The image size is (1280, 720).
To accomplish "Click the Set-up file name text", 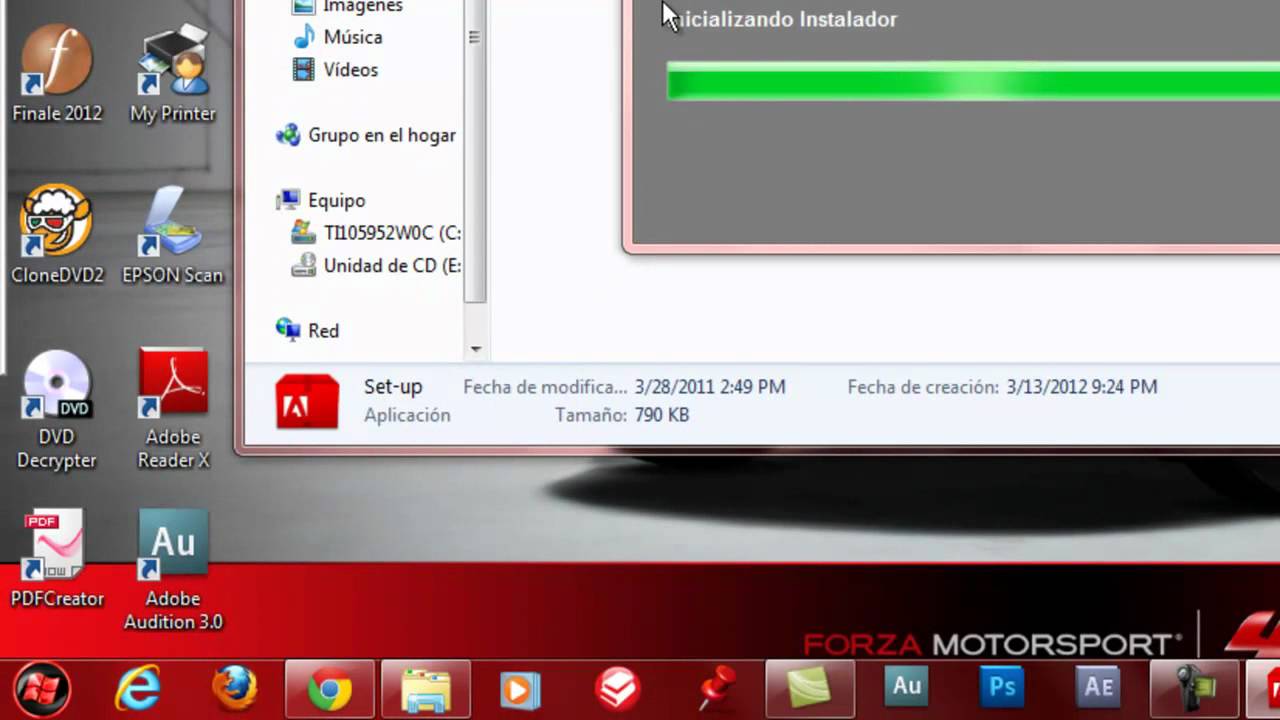I will tap(393, 386).
